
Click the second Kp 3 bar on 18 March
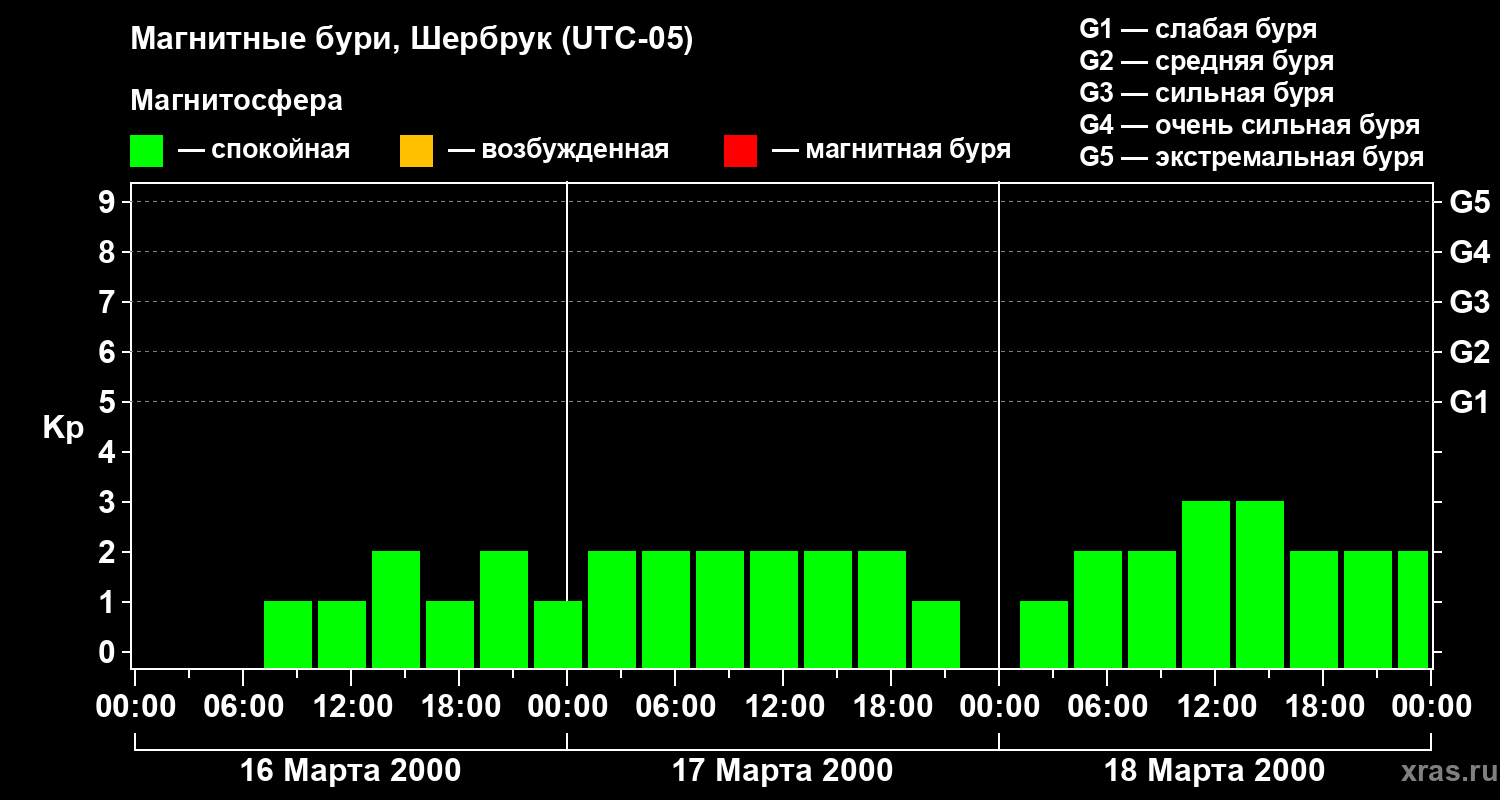point(1260,584)
